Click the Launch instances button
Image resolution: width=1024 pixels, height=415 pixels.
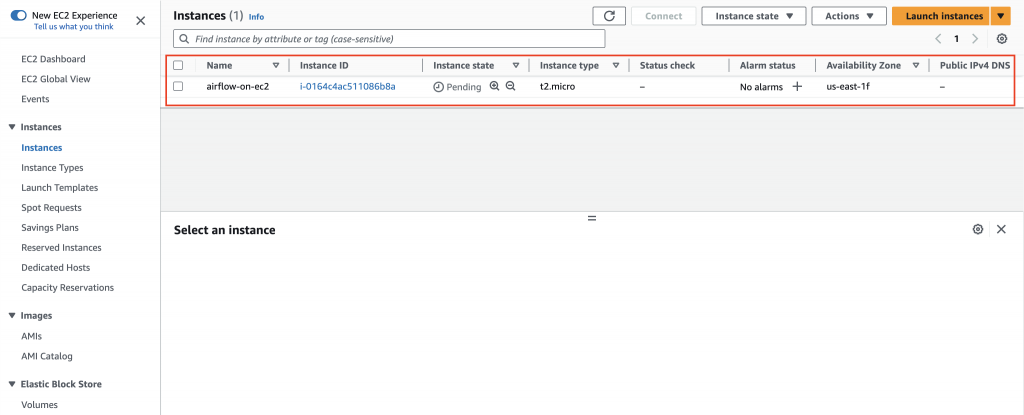pyautogui.click(x=941, y=16)
